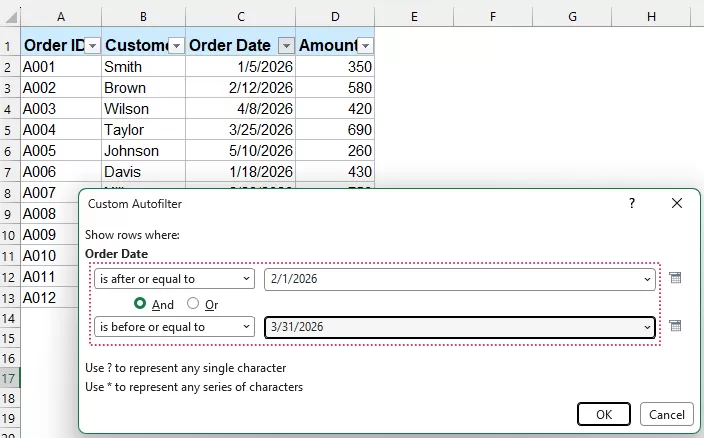704x438 pixels.
Task: Click cell A002
Action: tap(61, 88)
